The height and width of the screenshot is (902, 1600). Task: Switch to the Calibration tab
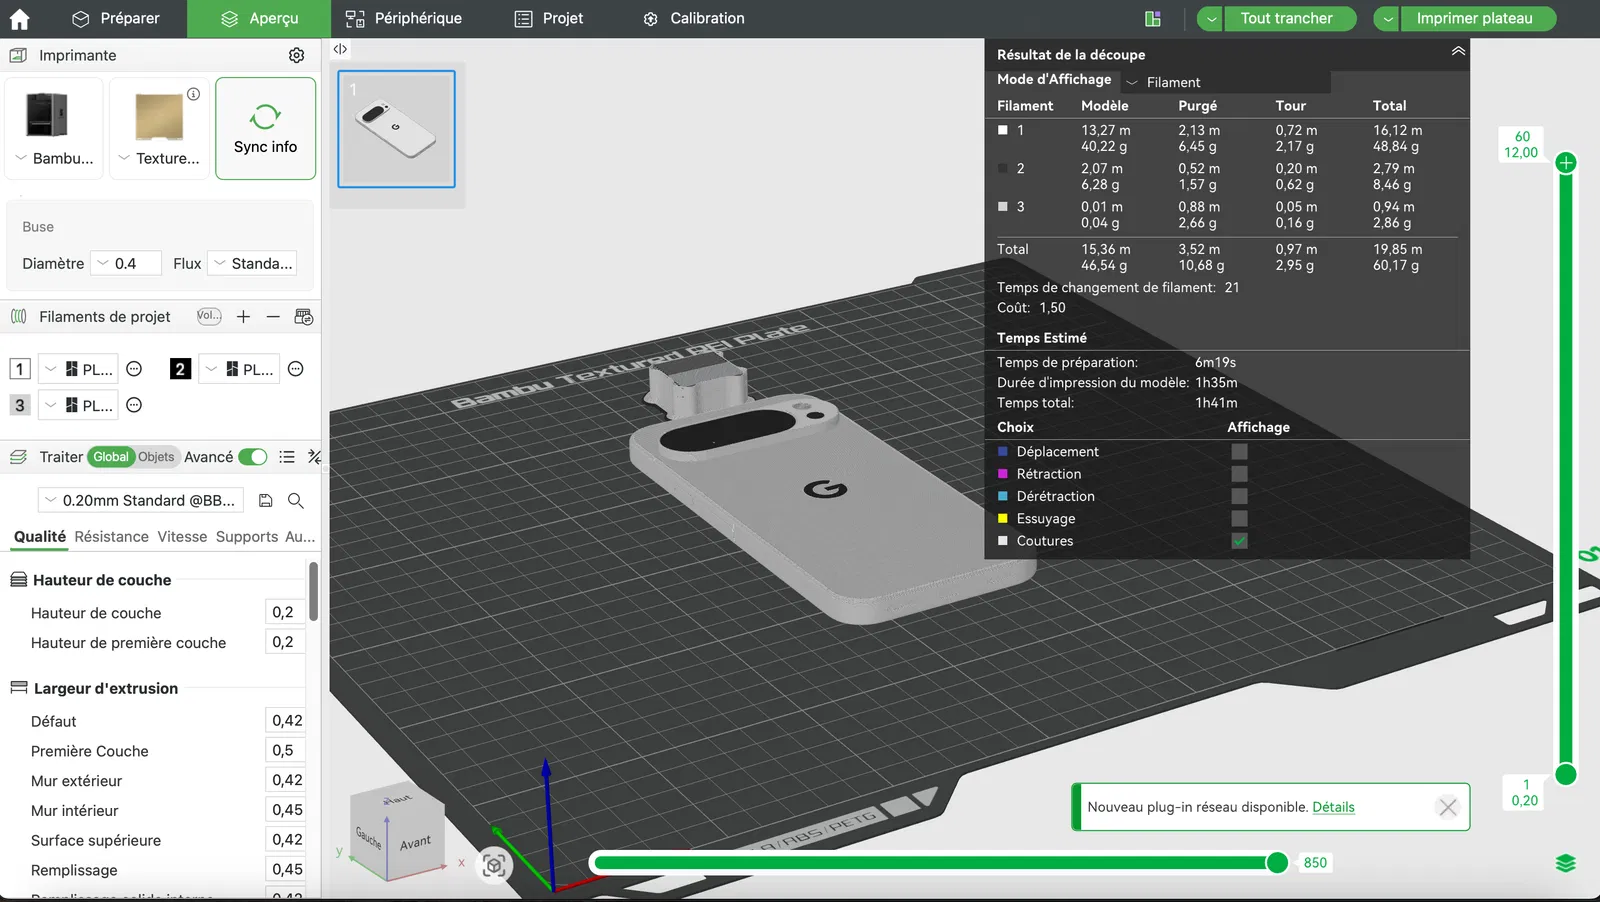point(693,19)
